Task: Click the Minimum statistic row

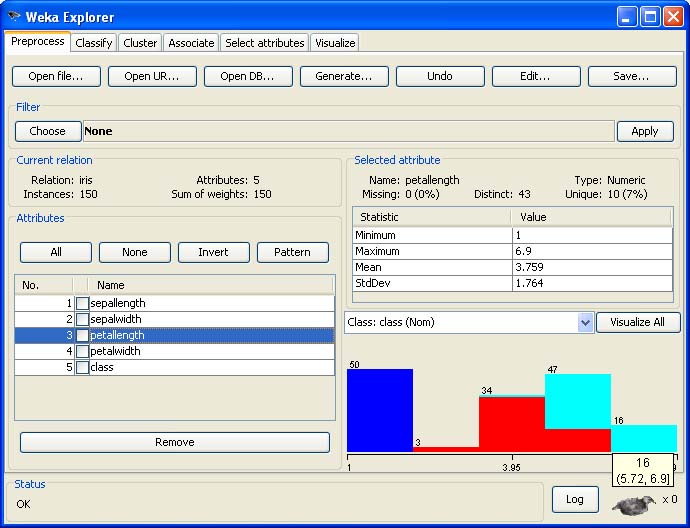Action: [x=513, y=235]
